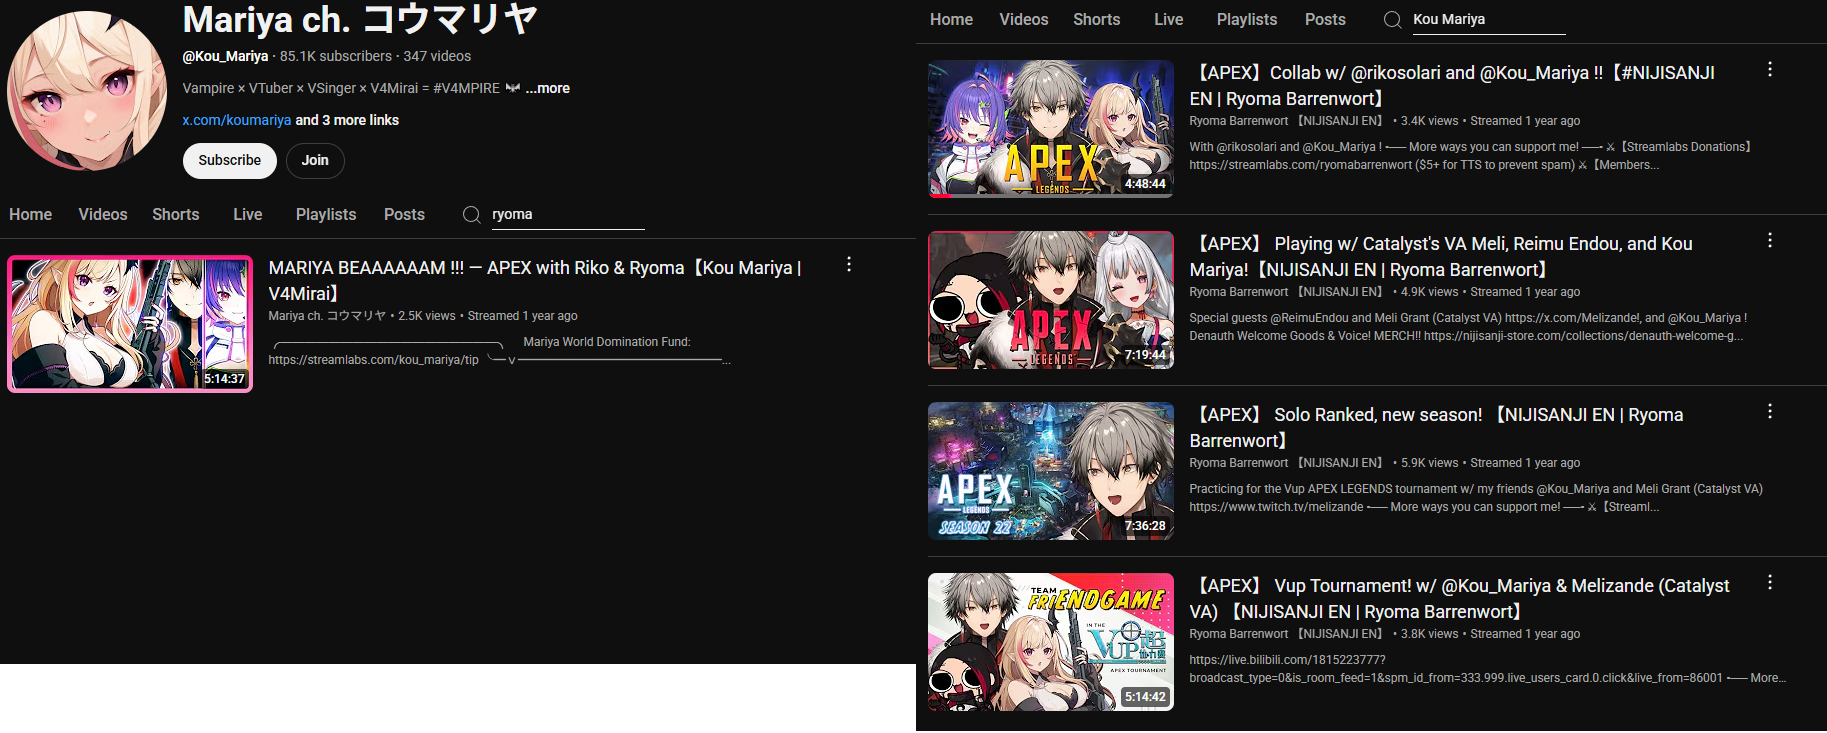This screenshot has height=733, width=1827.
Task: Play Vup Tournament Friend Game thumbnail
Action: pyautogui.click(x=1051, y=642)
